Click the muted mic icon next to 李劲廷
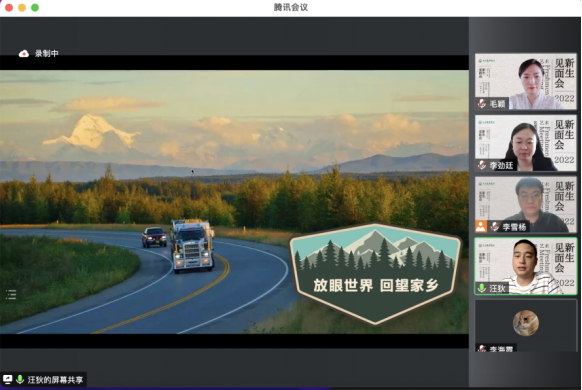582x390 pixels. (482, 165)
